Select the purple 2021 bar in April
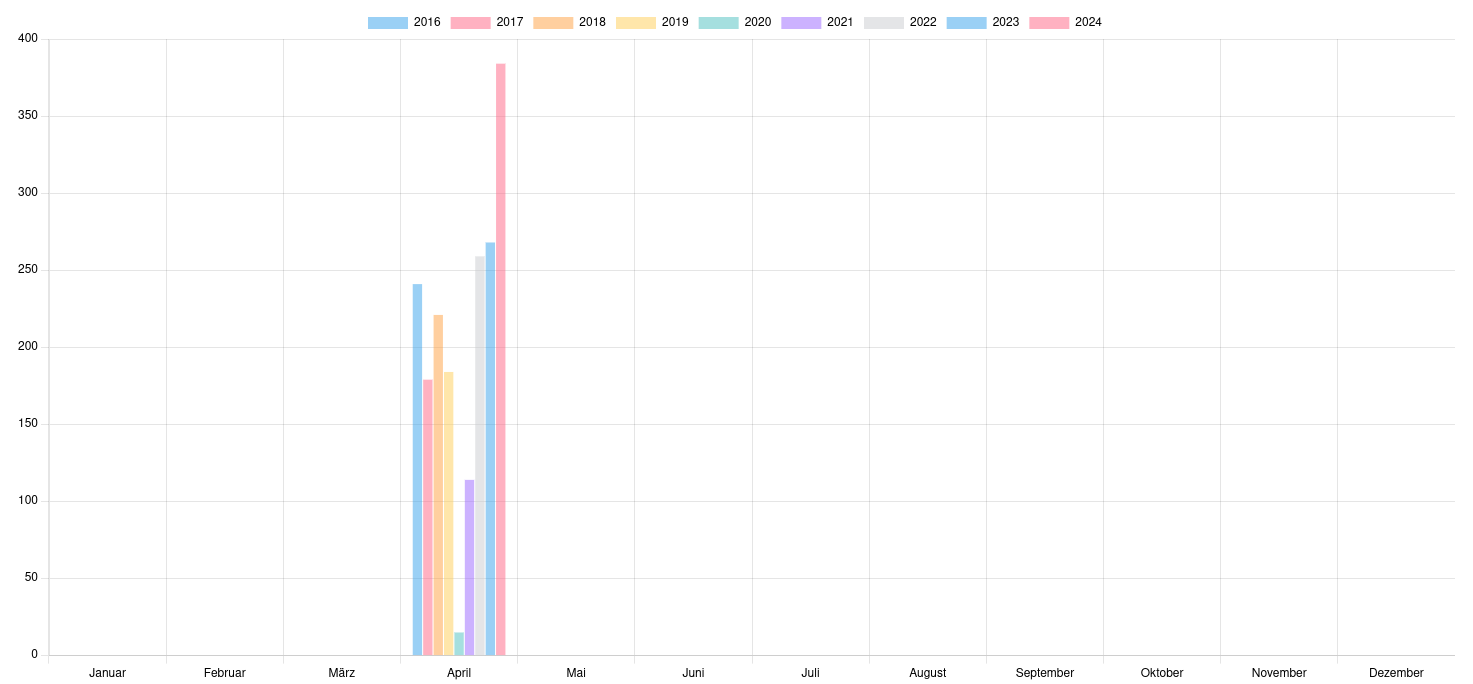The image size is (1473, 684). click(x=469, y=567)
